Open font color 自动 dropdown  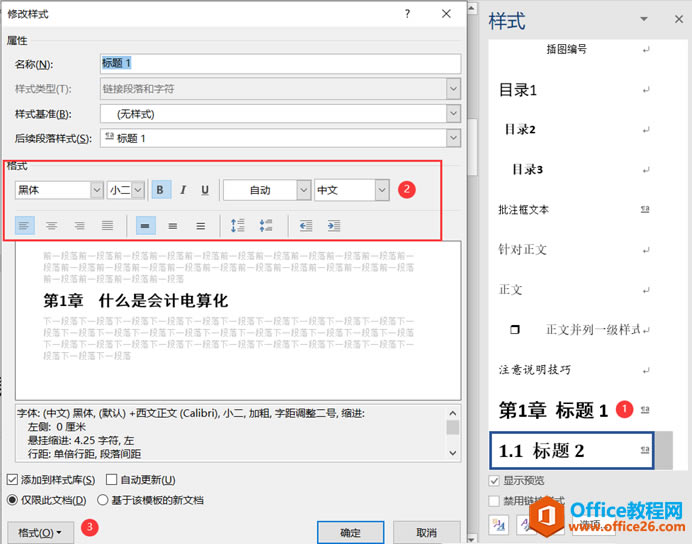303,190
